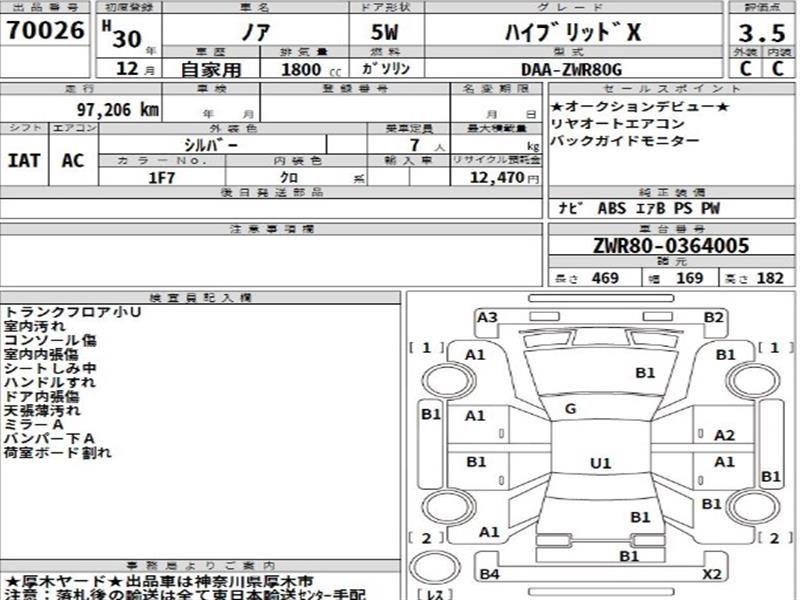Click the ★オークションデビュー★ sales point
The height and width of the screenshot is (600, 800).
click(x=640, y=107)
